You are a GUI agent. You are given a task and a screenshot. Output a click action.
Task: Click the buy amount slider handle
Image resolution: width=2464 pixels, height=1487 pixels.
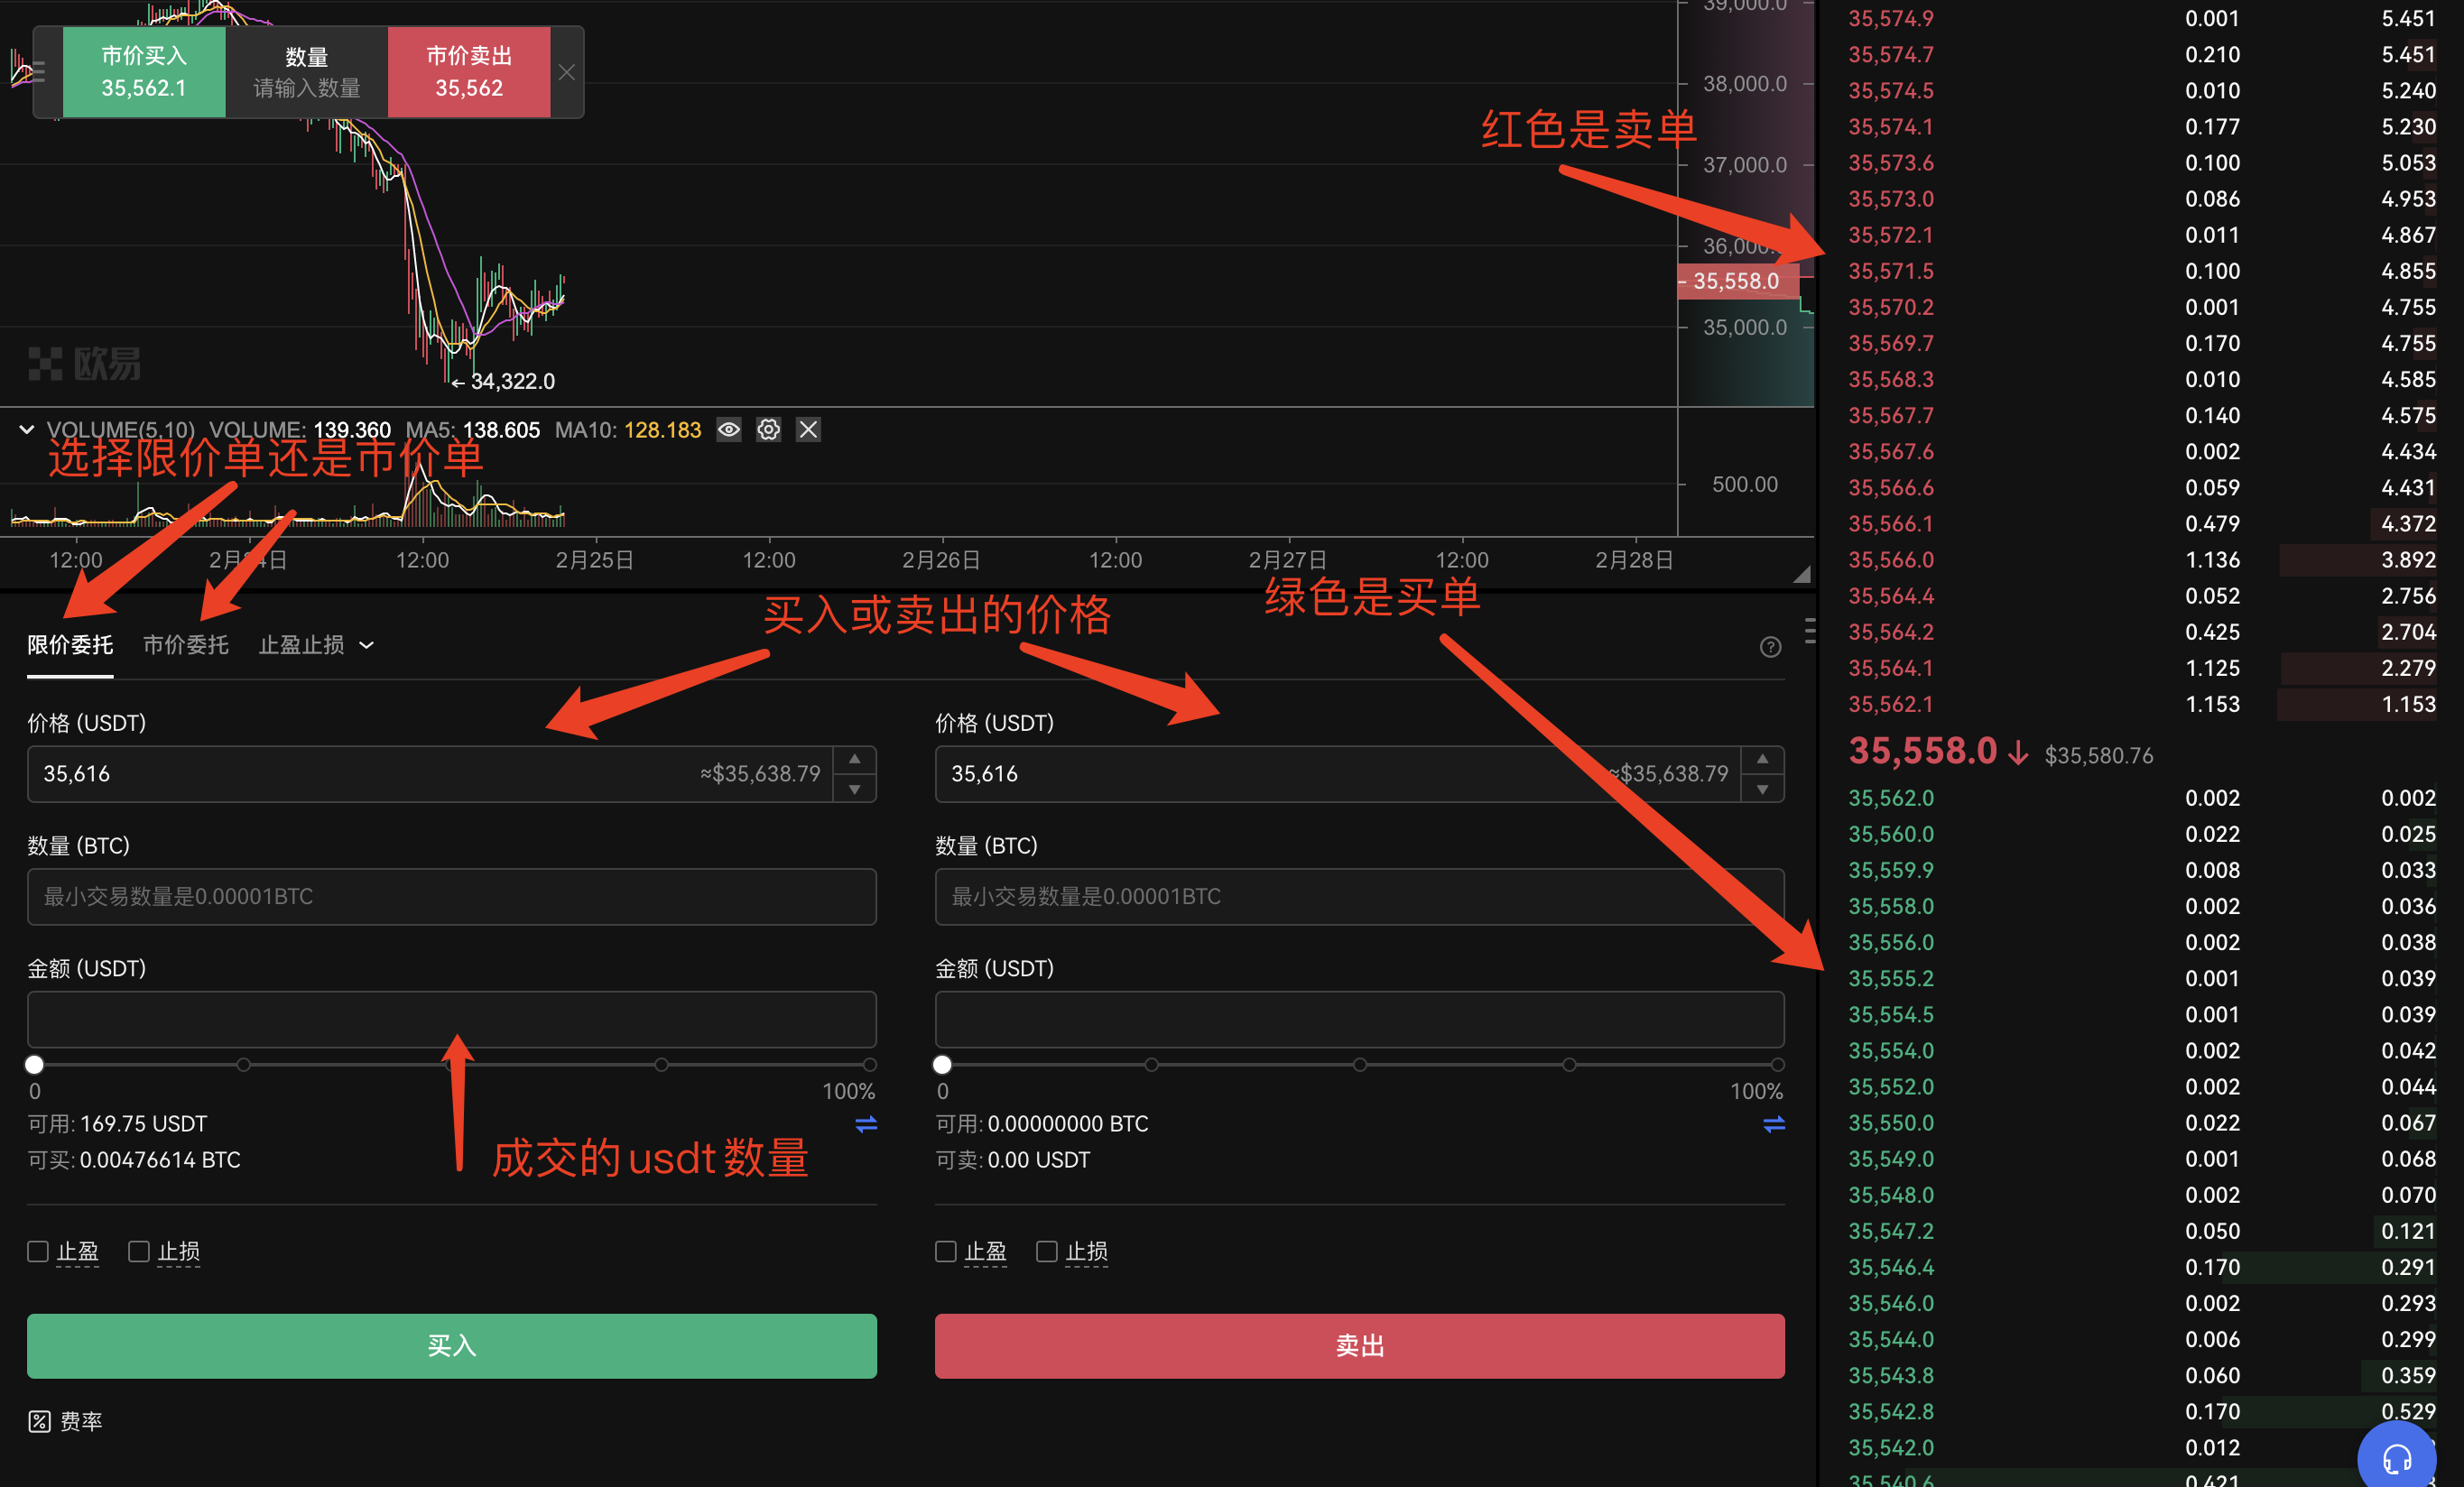(x=35, y=1064)
